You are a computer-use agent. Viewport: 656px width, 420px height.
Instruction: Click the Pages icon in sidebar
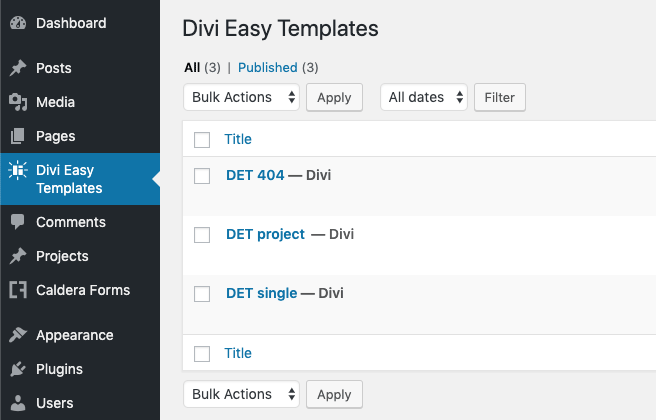[17, 136]
